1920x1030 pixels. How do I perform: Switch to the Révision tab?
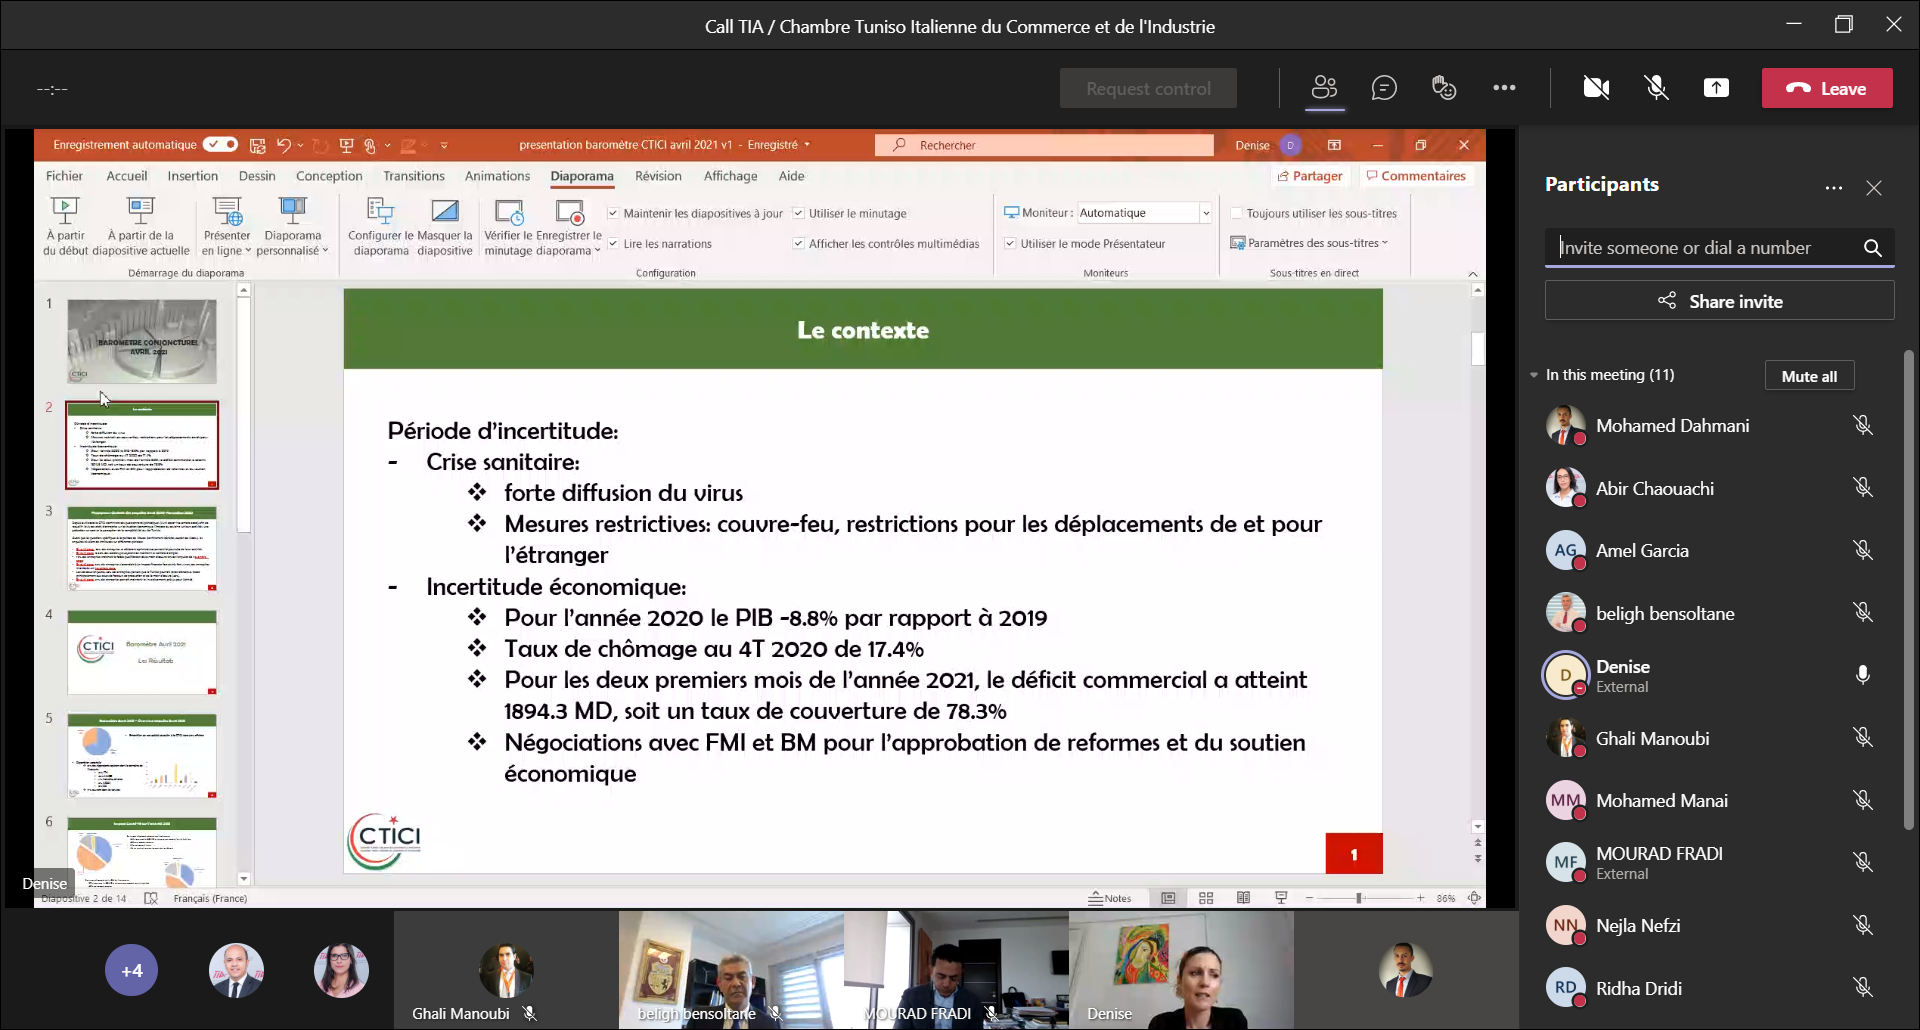coord(658,176)
